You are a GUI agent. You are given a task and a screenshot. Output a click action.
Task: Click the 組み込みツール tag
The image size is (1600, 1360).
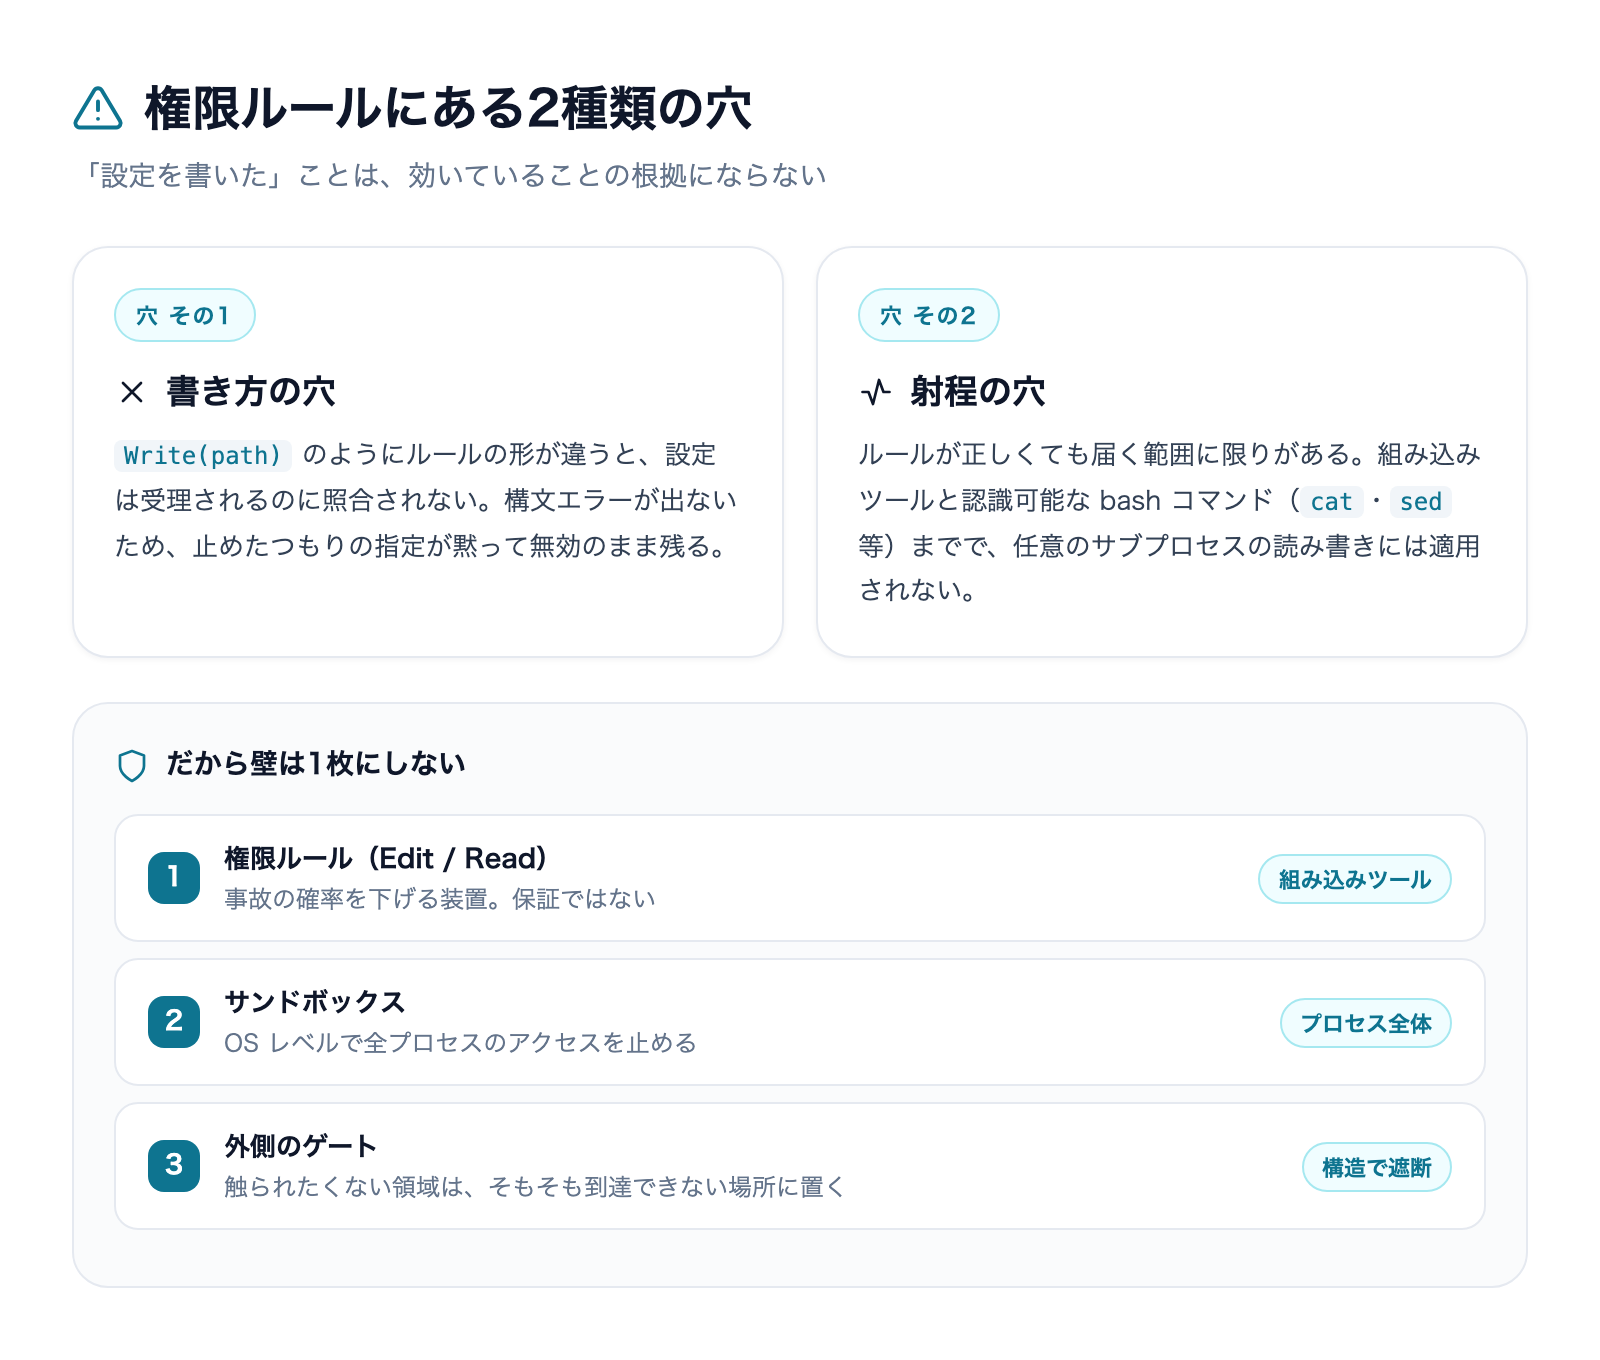[x=1355, y=879]
